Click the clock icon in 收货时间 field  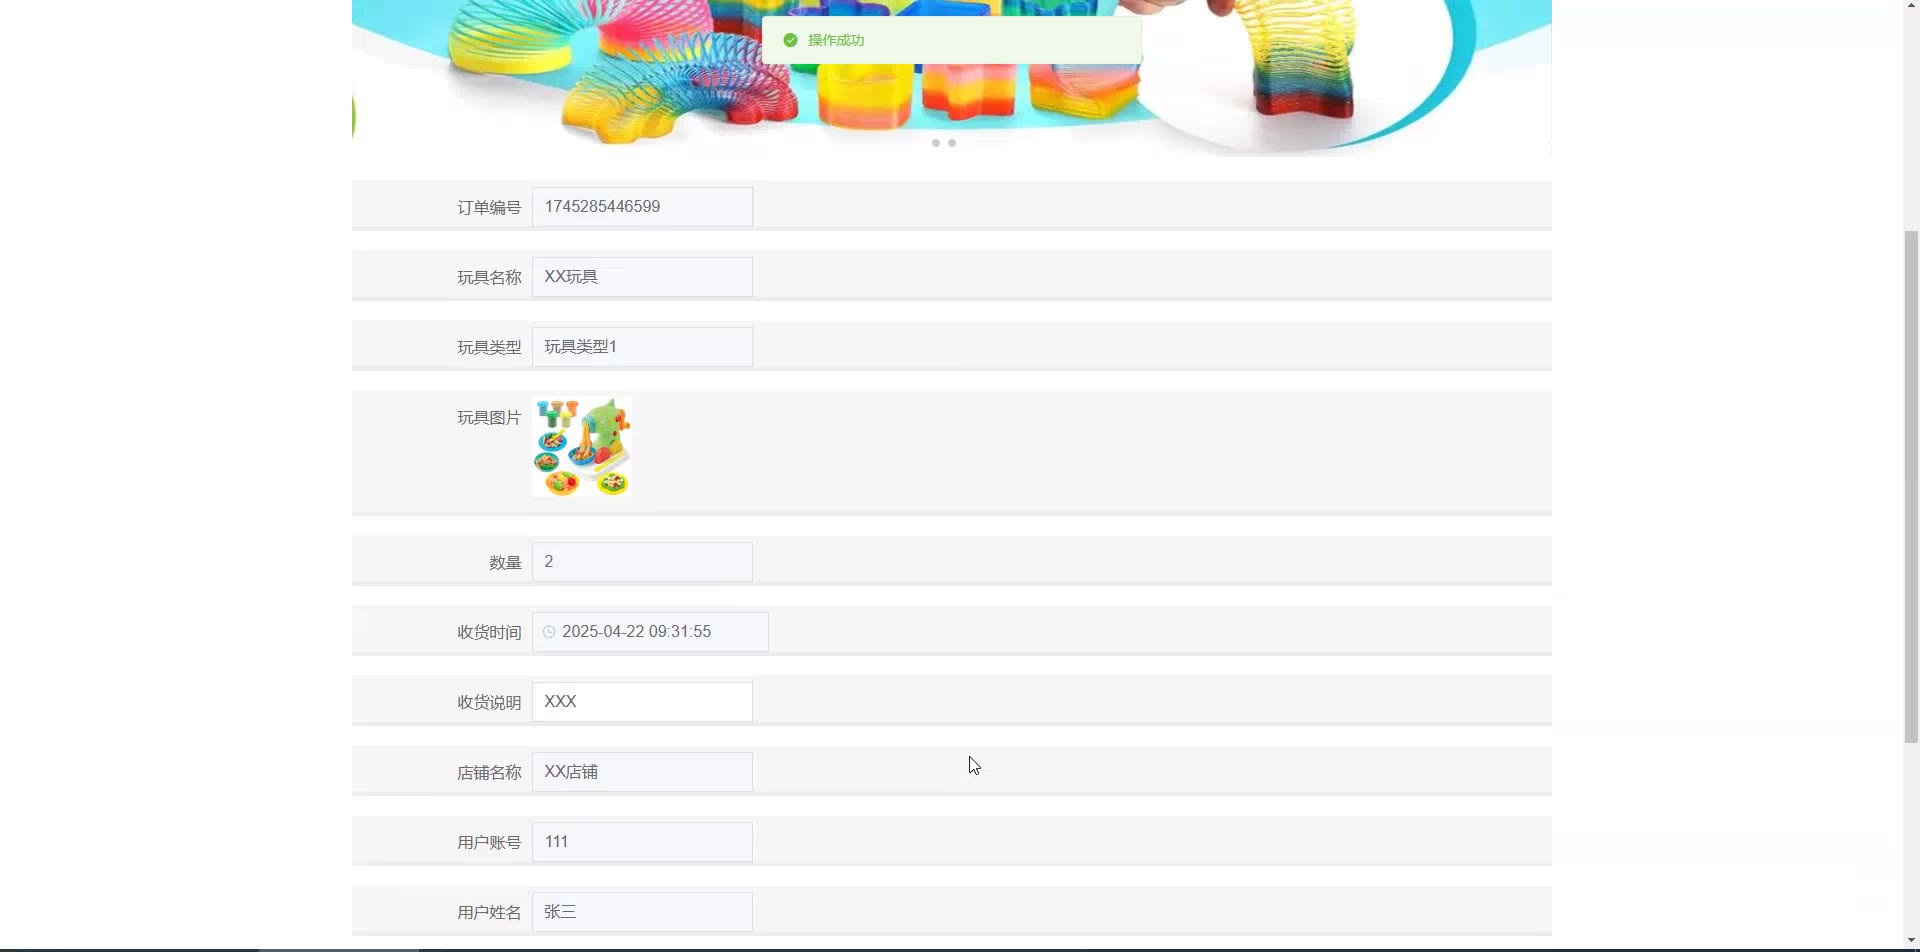[549, 632]
